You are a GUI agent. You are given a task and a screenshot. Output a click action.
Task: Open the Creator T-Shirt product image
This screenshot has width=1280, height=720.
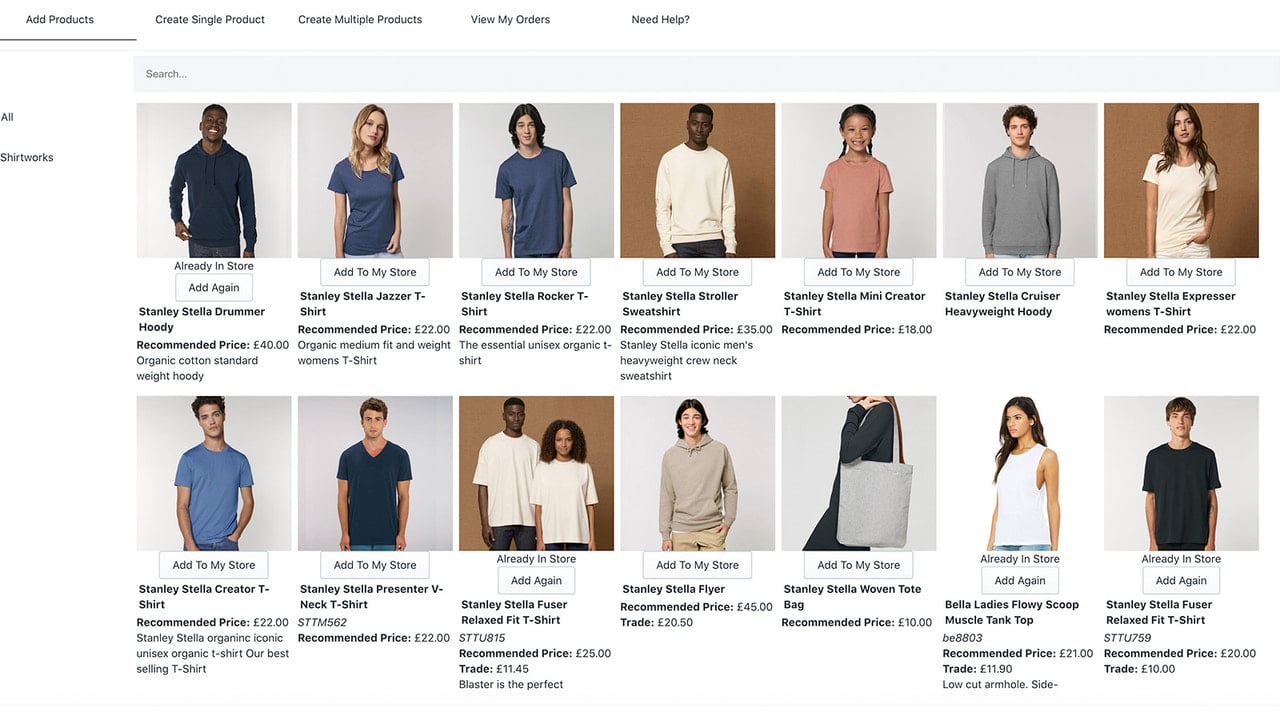tap(214, 474)
